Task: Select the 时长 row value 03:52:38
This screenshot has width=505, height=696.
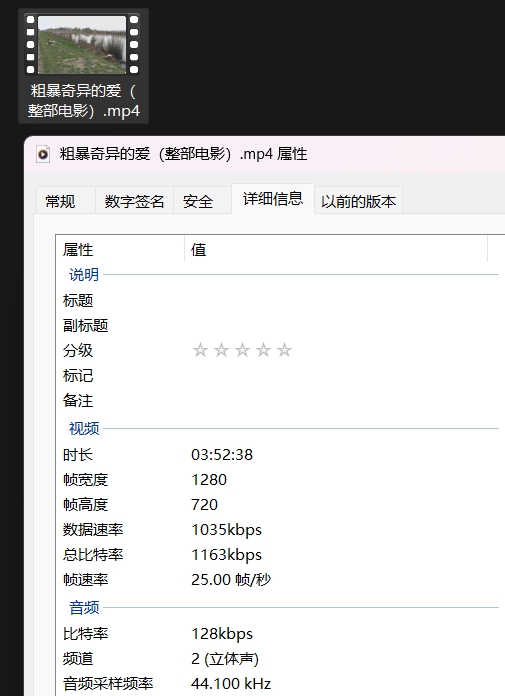Action: point(222,455)
